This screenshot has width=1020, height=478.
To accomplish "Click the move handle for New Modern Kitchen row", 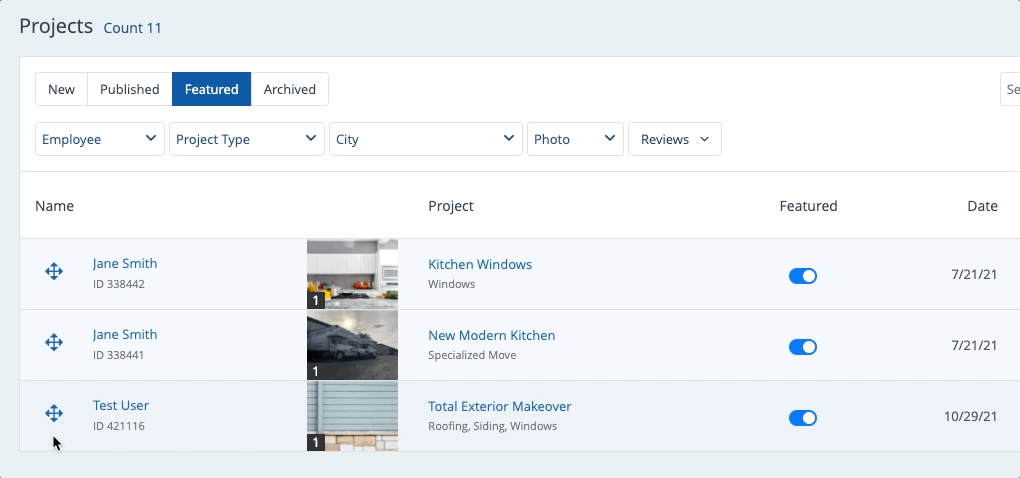I will [x=54, y=343].
